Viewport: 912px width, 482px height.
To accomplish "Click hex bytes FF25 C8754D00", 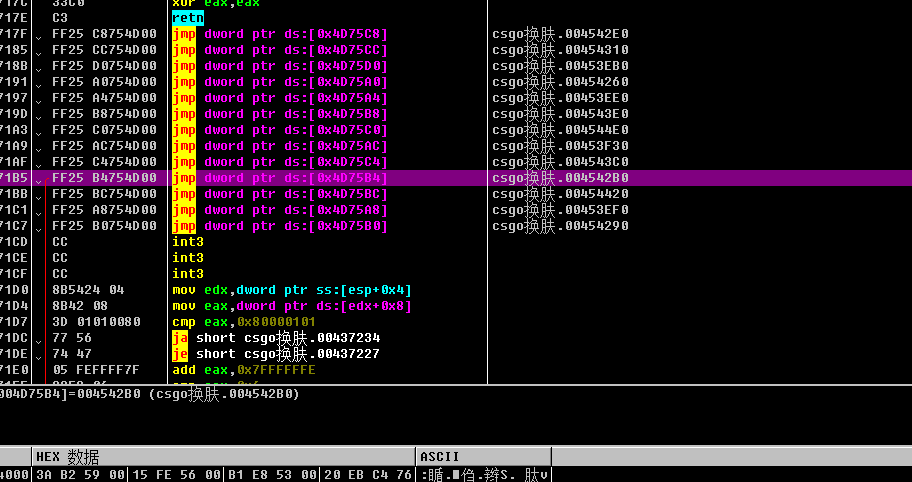I will (x=104, y=34).
